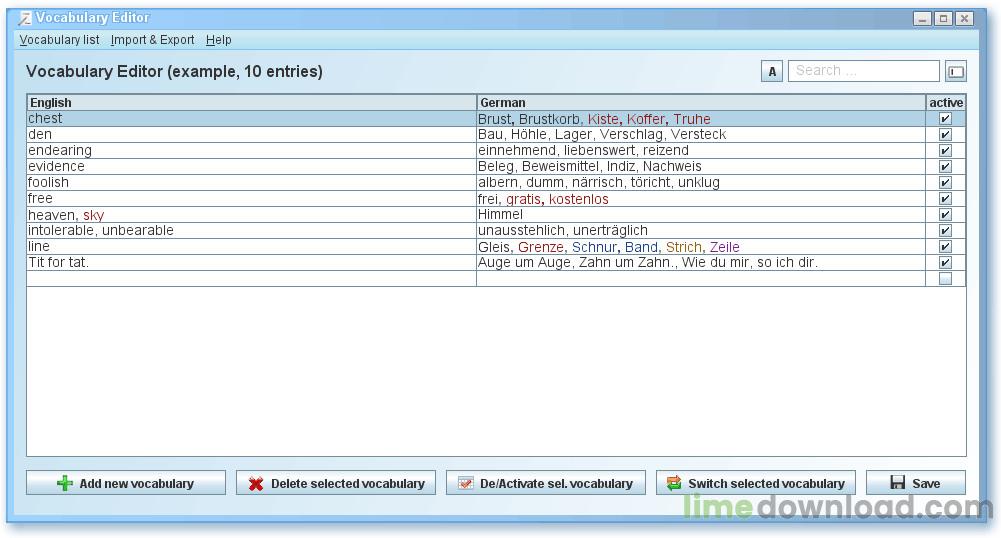1001x538 pixels.
Task: Check the empty last row's active checkbox
Action: point(945,279)
